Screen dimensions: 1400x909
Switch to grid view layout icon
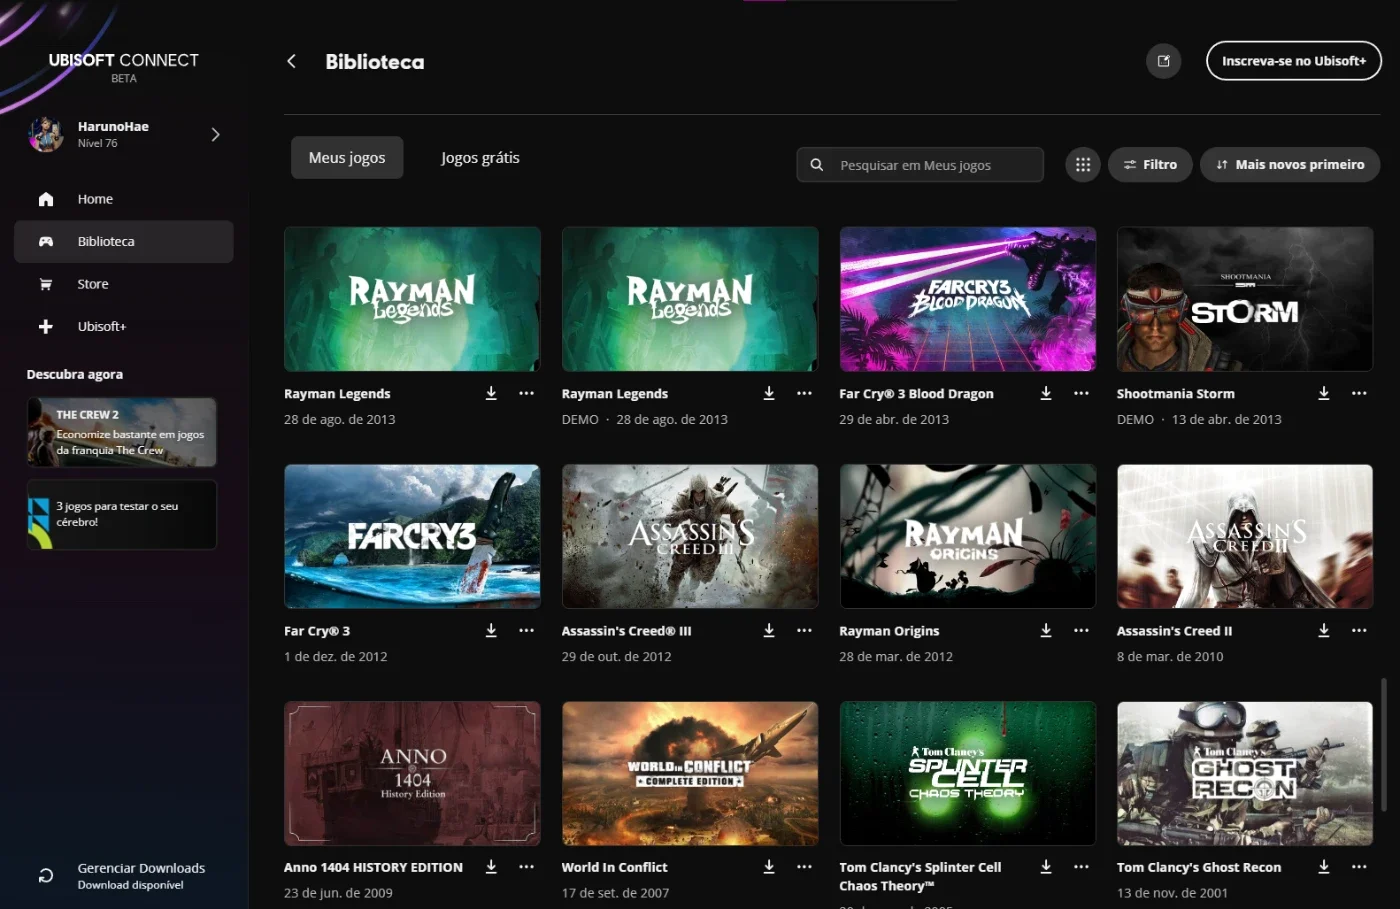click(x=1083, y=165)
